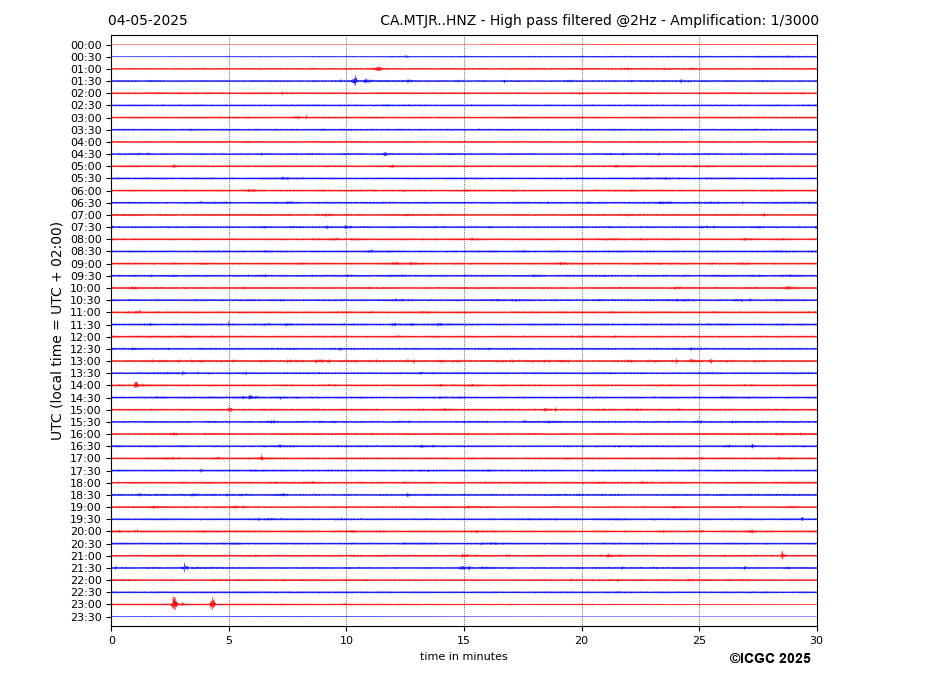Select the 08:00 time row label
The height and width of the screenshot is (696, 927).
pos(86,240)
